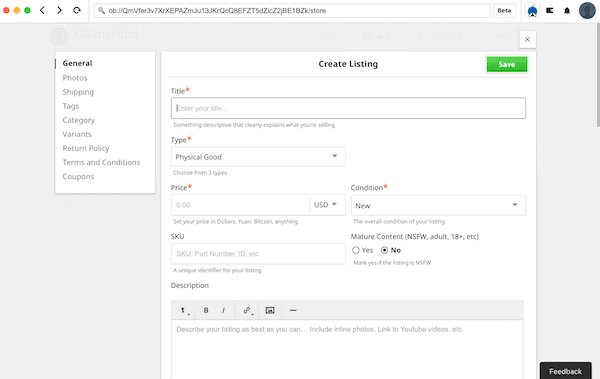Switch to the Variants section
This screenshot has height=379, width=600.
coord(77,134)
